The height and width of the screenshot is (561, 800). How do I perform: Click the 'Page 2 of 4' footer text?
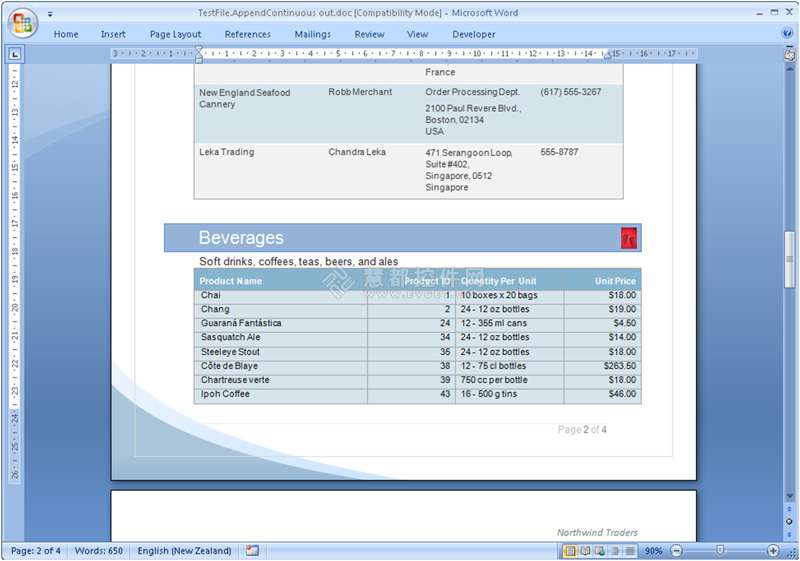click(582, 430)
